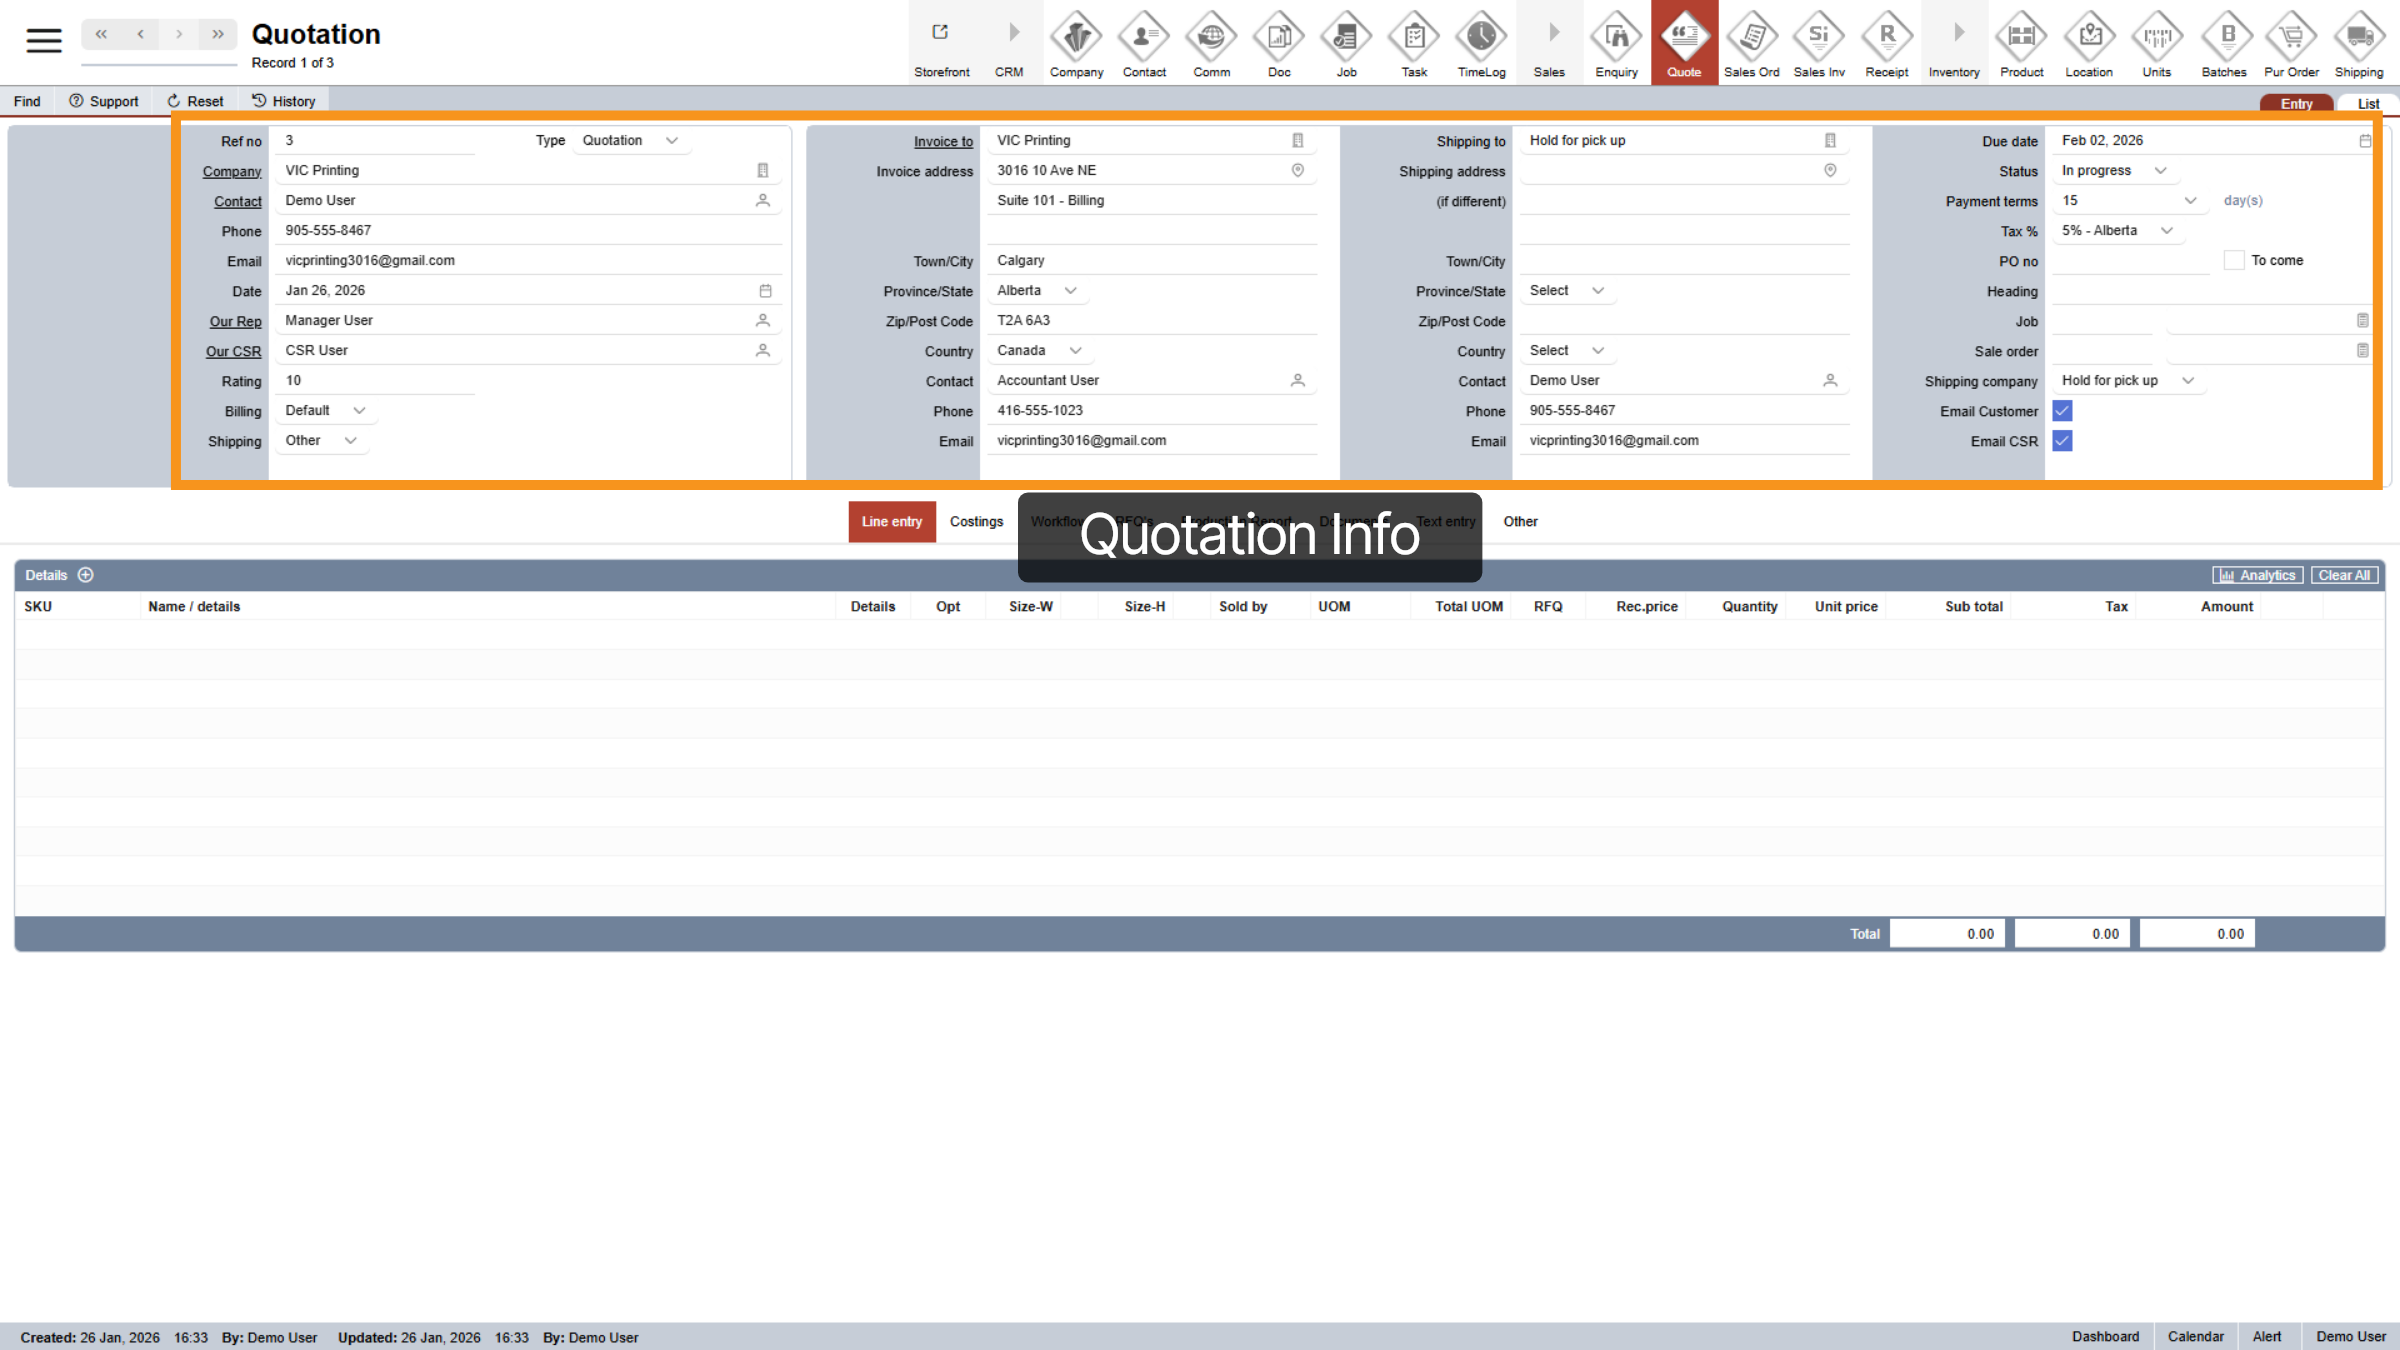The width and height of the screenshot is (2400, 1350).
Task: Click the calendar icon in Date field
Action: tap(765, 291)
